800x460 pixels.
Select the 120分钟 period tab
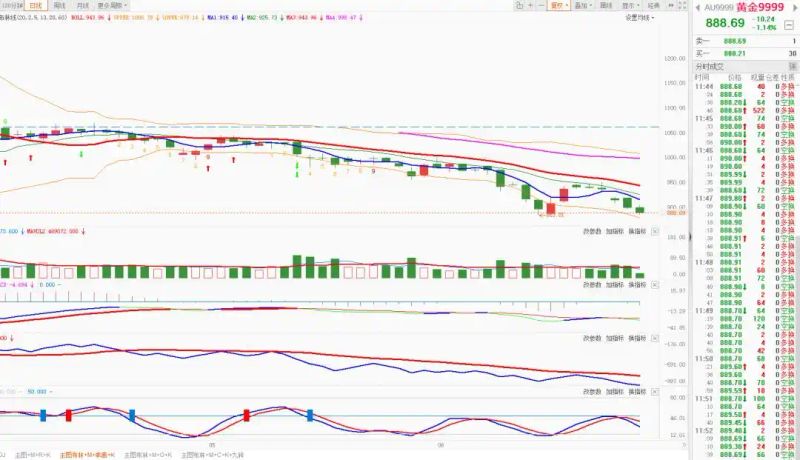(x=12, y=6)
